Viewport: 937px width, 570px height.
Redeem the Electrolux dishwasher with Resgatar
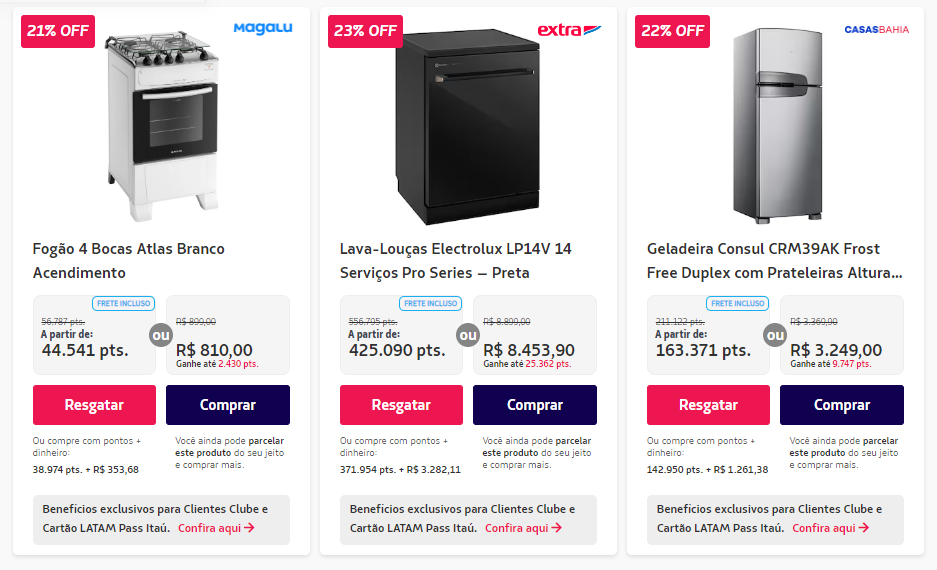tap(401, 405)
